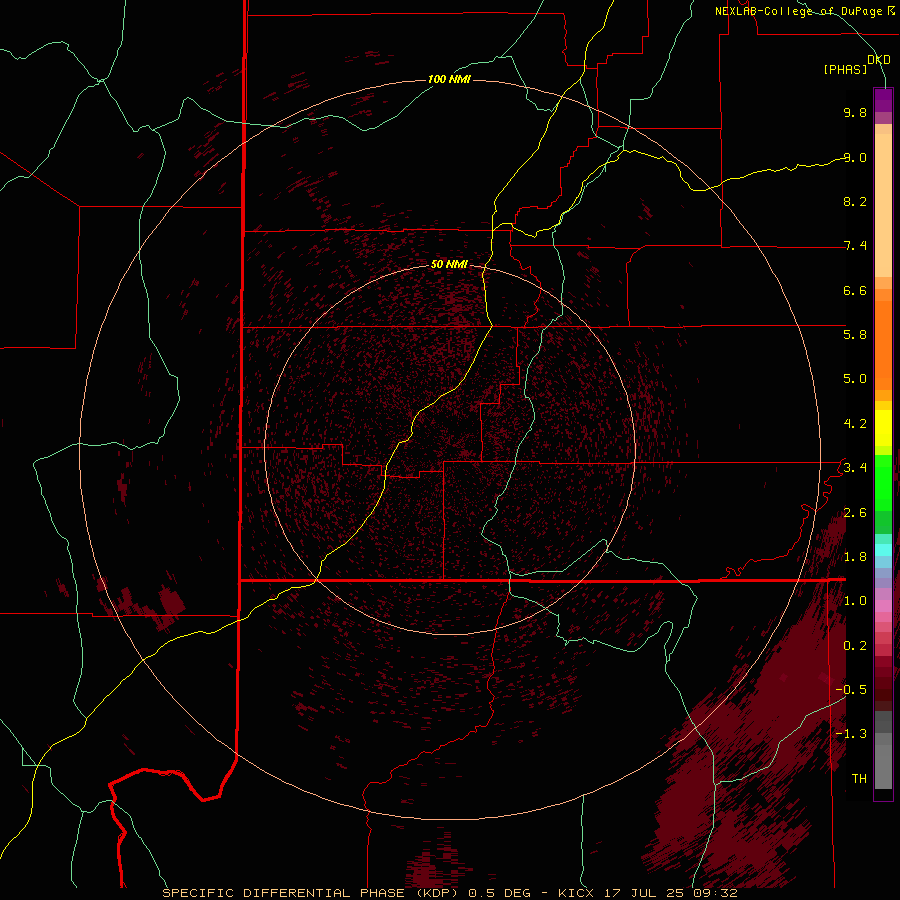This screenshot has height=900, width=900.
Task: Click the 7.4 value on the color scale
Action: pyautogui.click(x=855, y=246)
